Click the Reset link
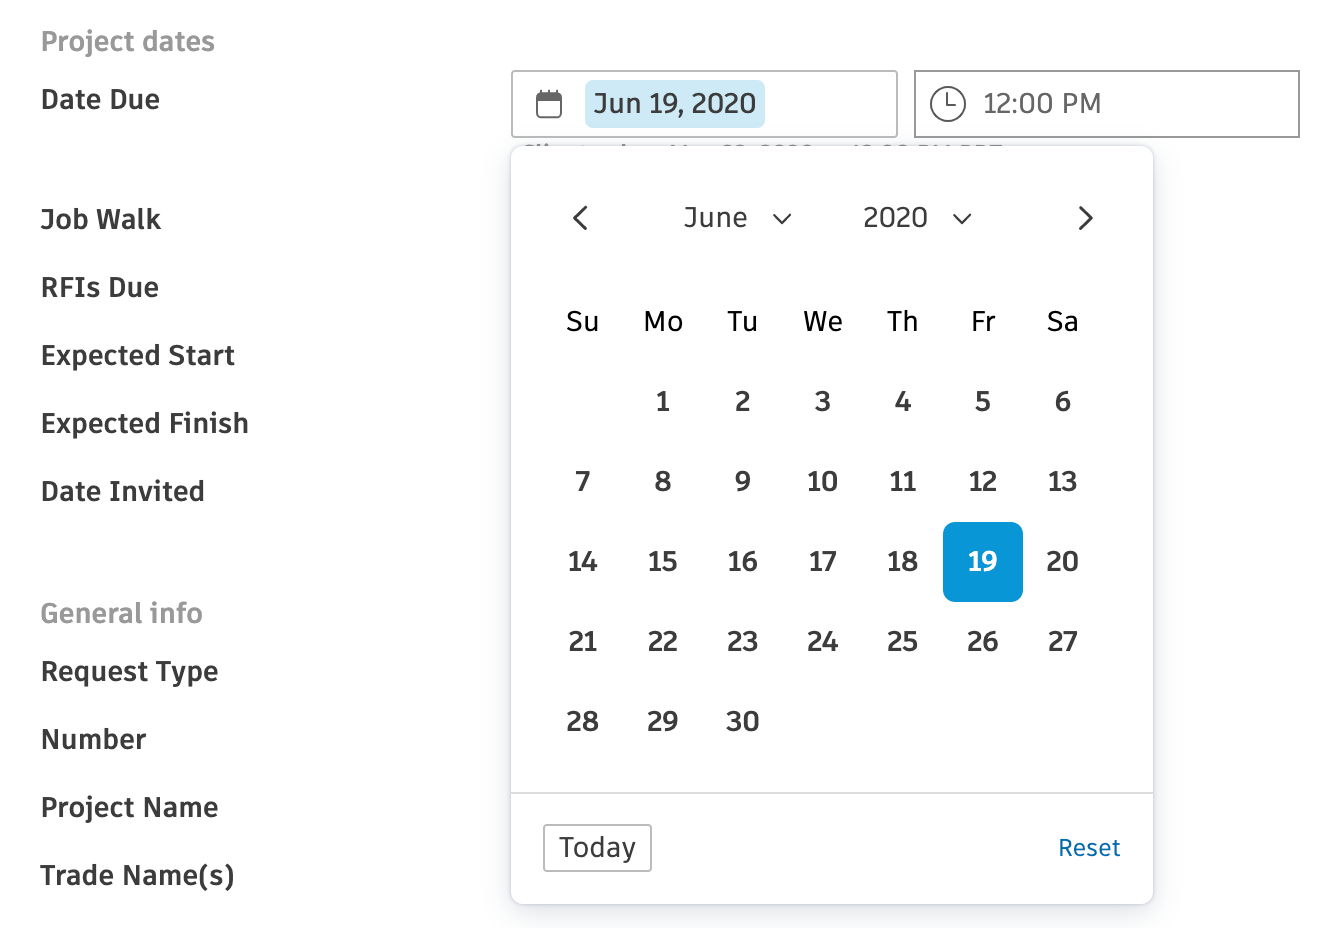The image size is (1328, 928). click(1089, 848)
